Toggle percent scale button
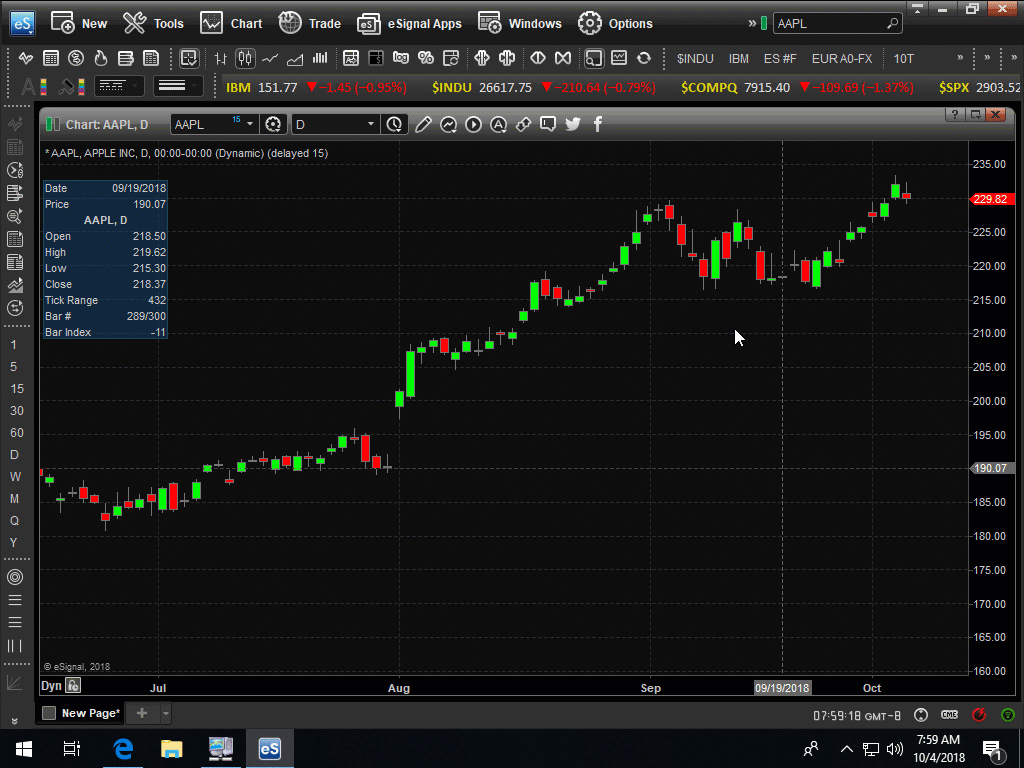The width and height of the screenshot is (1024, 768). tap(426, 59)
